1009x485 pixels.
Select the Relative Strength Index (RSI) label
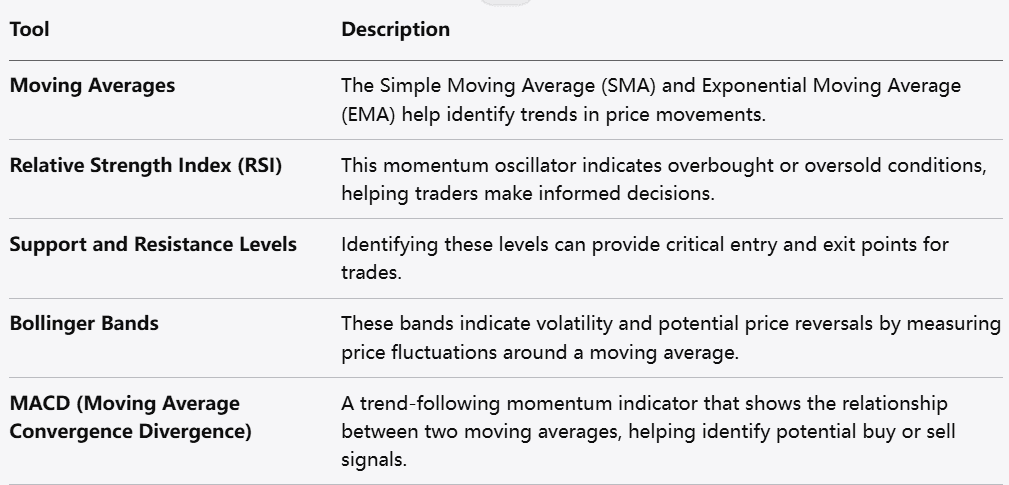pyautogui.click(x=146, y=165)
